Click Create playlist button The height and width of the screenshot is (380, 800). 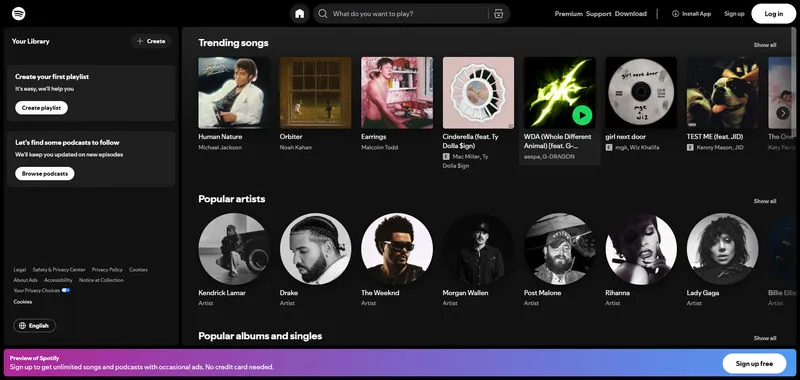(41, 108)
